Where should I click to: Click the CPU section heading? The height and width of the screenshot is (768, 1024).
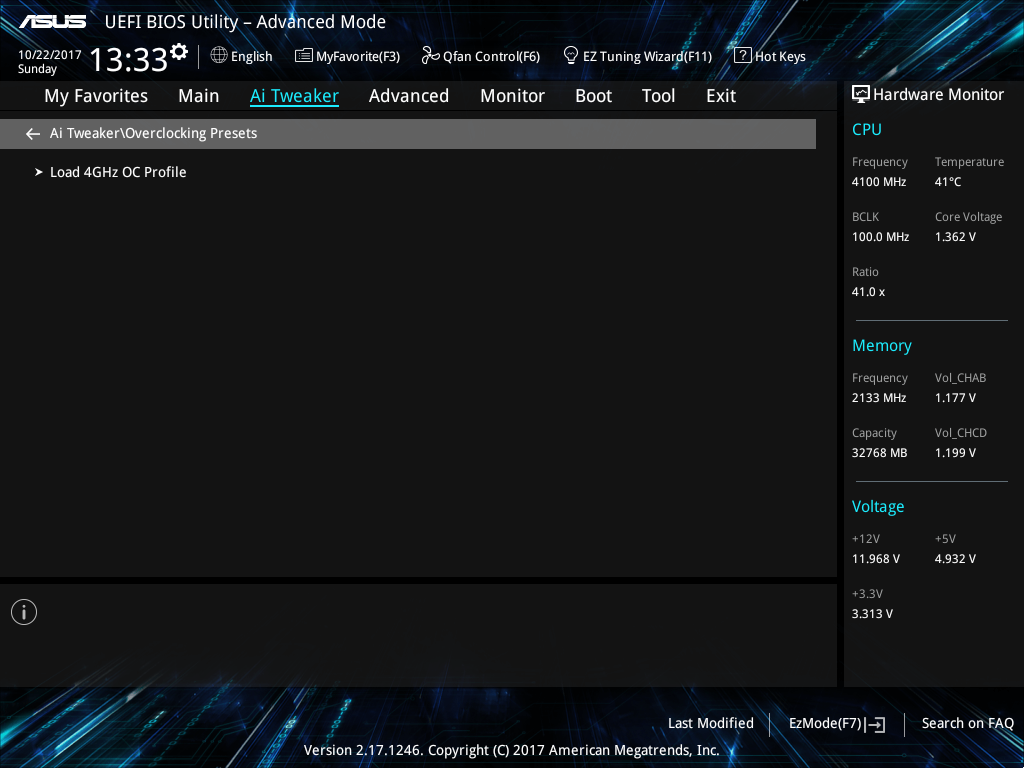click(x=867, y=129)
